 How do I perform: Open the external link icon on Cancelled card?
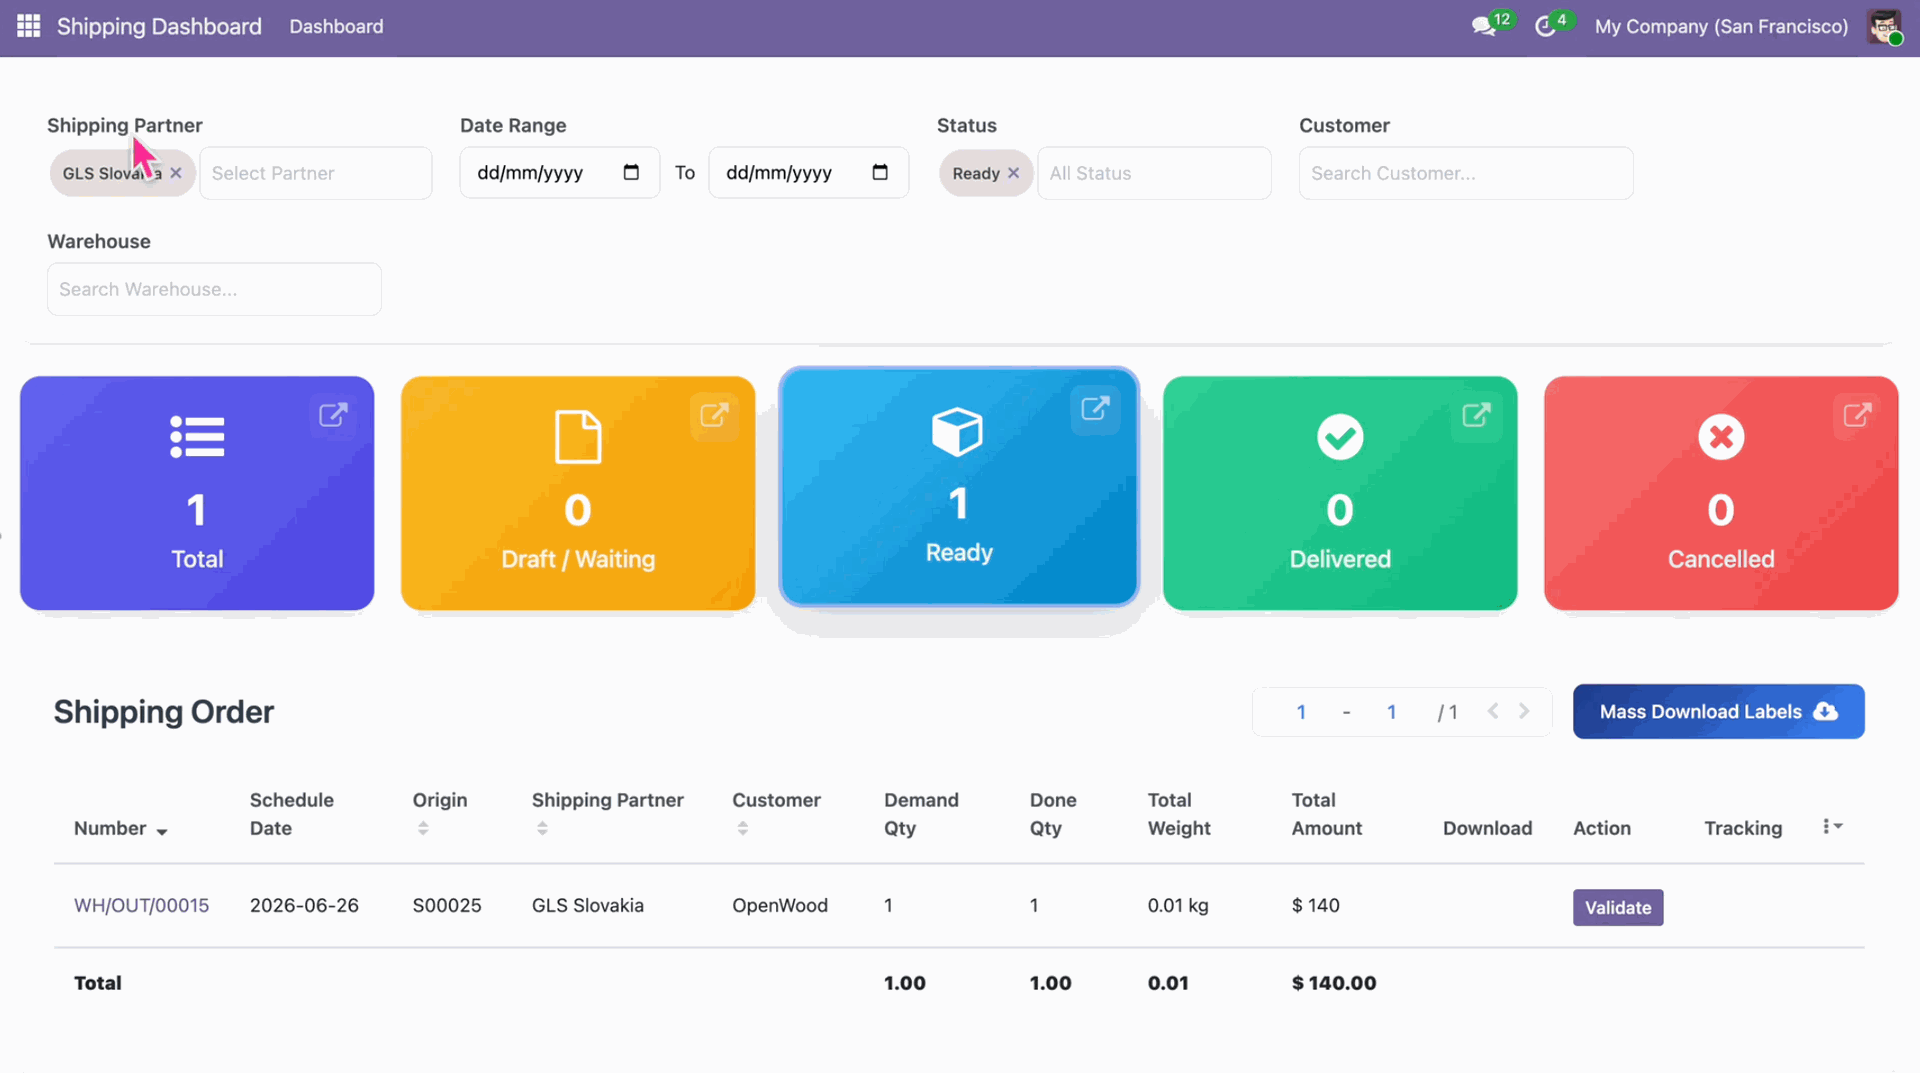click(x=1857, y=415)
